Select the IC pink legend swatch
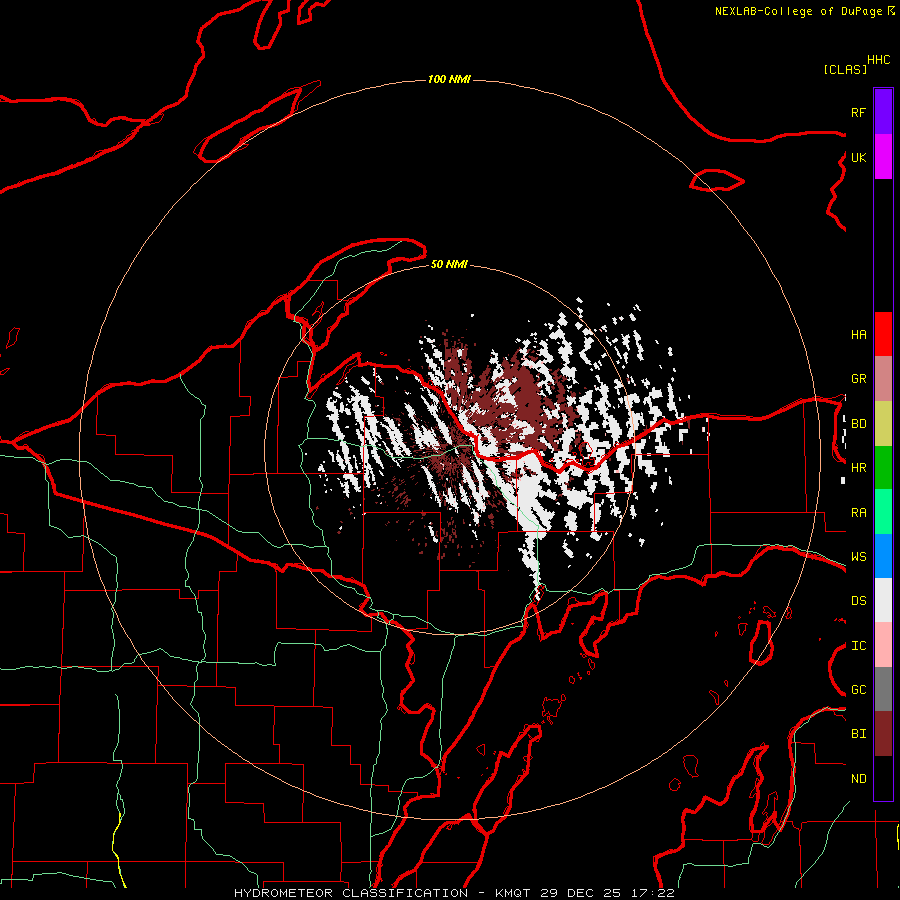Screen dimensions: 900x900 click(883, 645)
